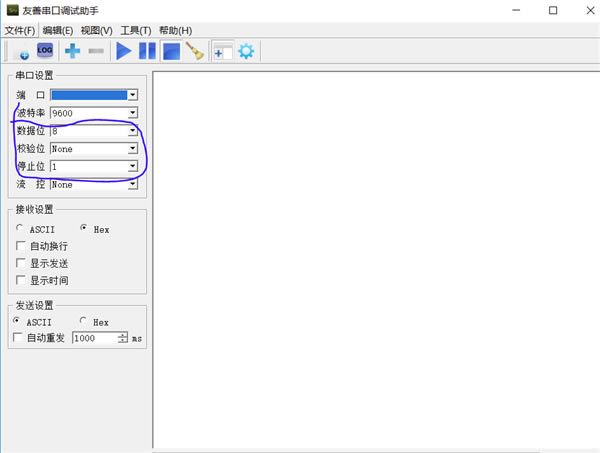Screen dimensions: 600x453
Task: Open the 校验位 None dropdown
Action: pos(132,149)
